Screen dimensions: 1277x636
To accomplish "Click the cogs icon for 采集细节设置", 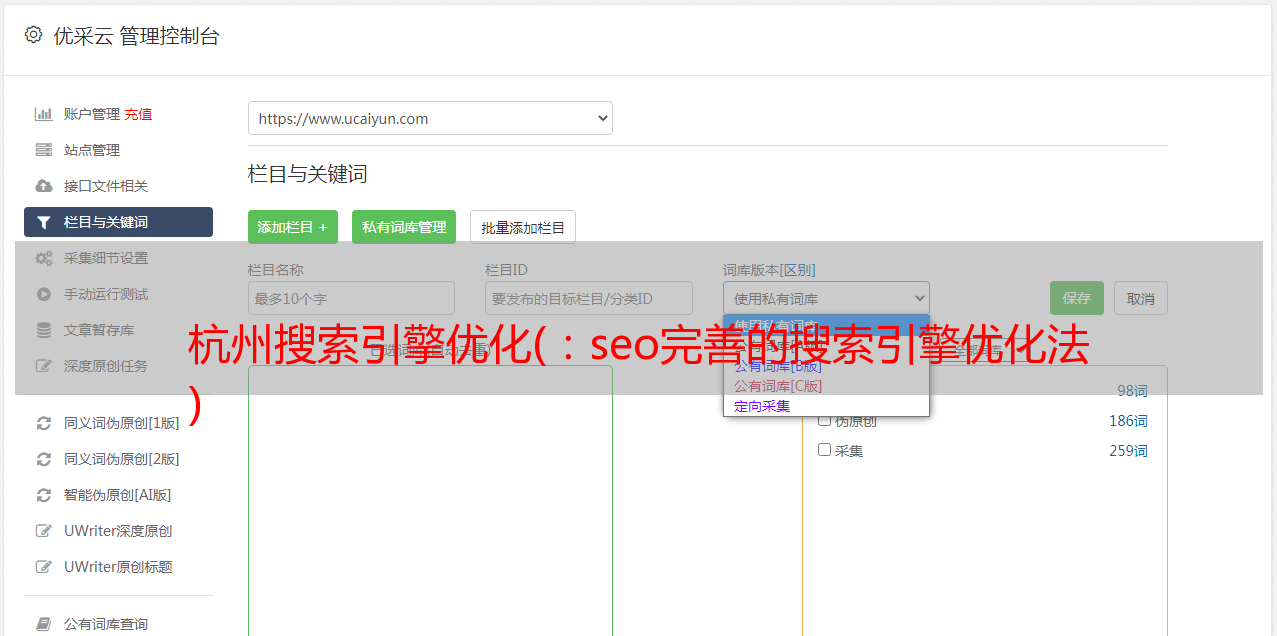I will pos(43,258).
